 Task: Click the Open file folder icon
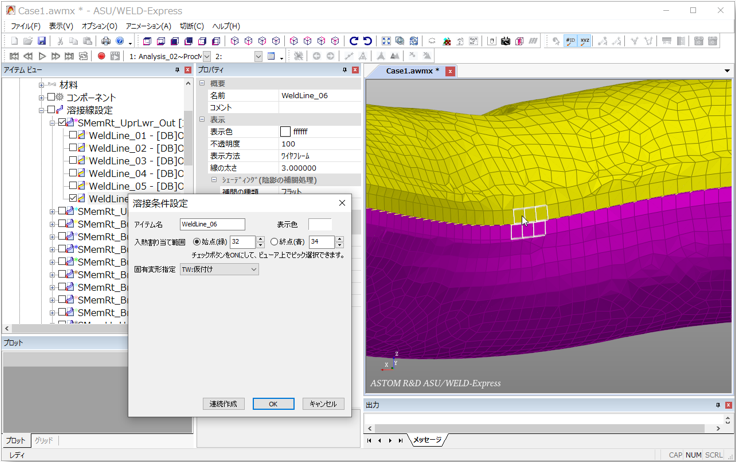coord(28,41)
